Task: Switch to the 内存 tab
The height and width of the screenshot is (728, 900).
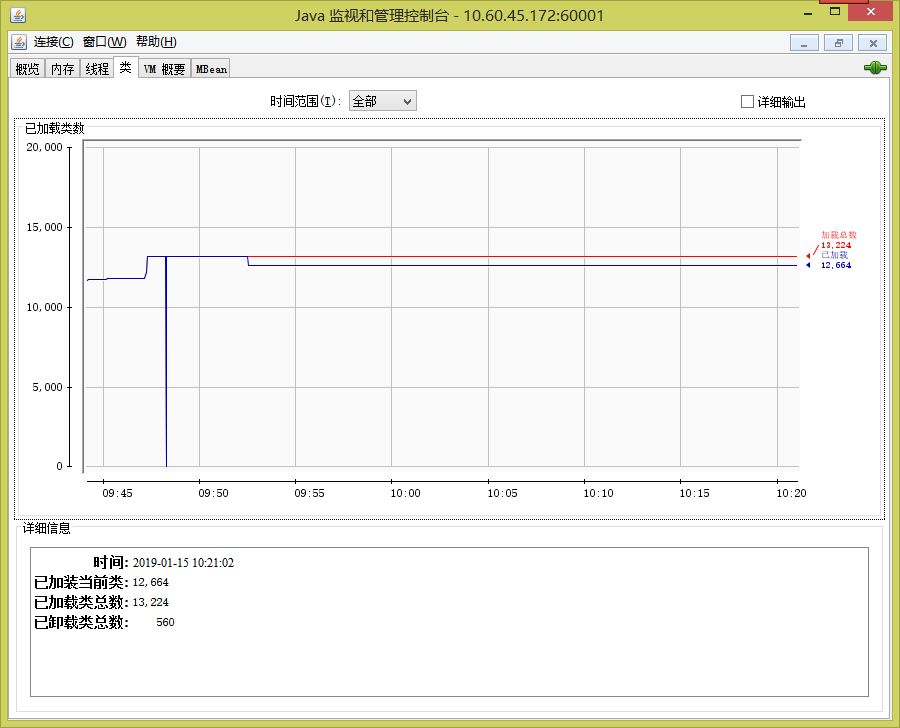Action: (x=62, y=69)
